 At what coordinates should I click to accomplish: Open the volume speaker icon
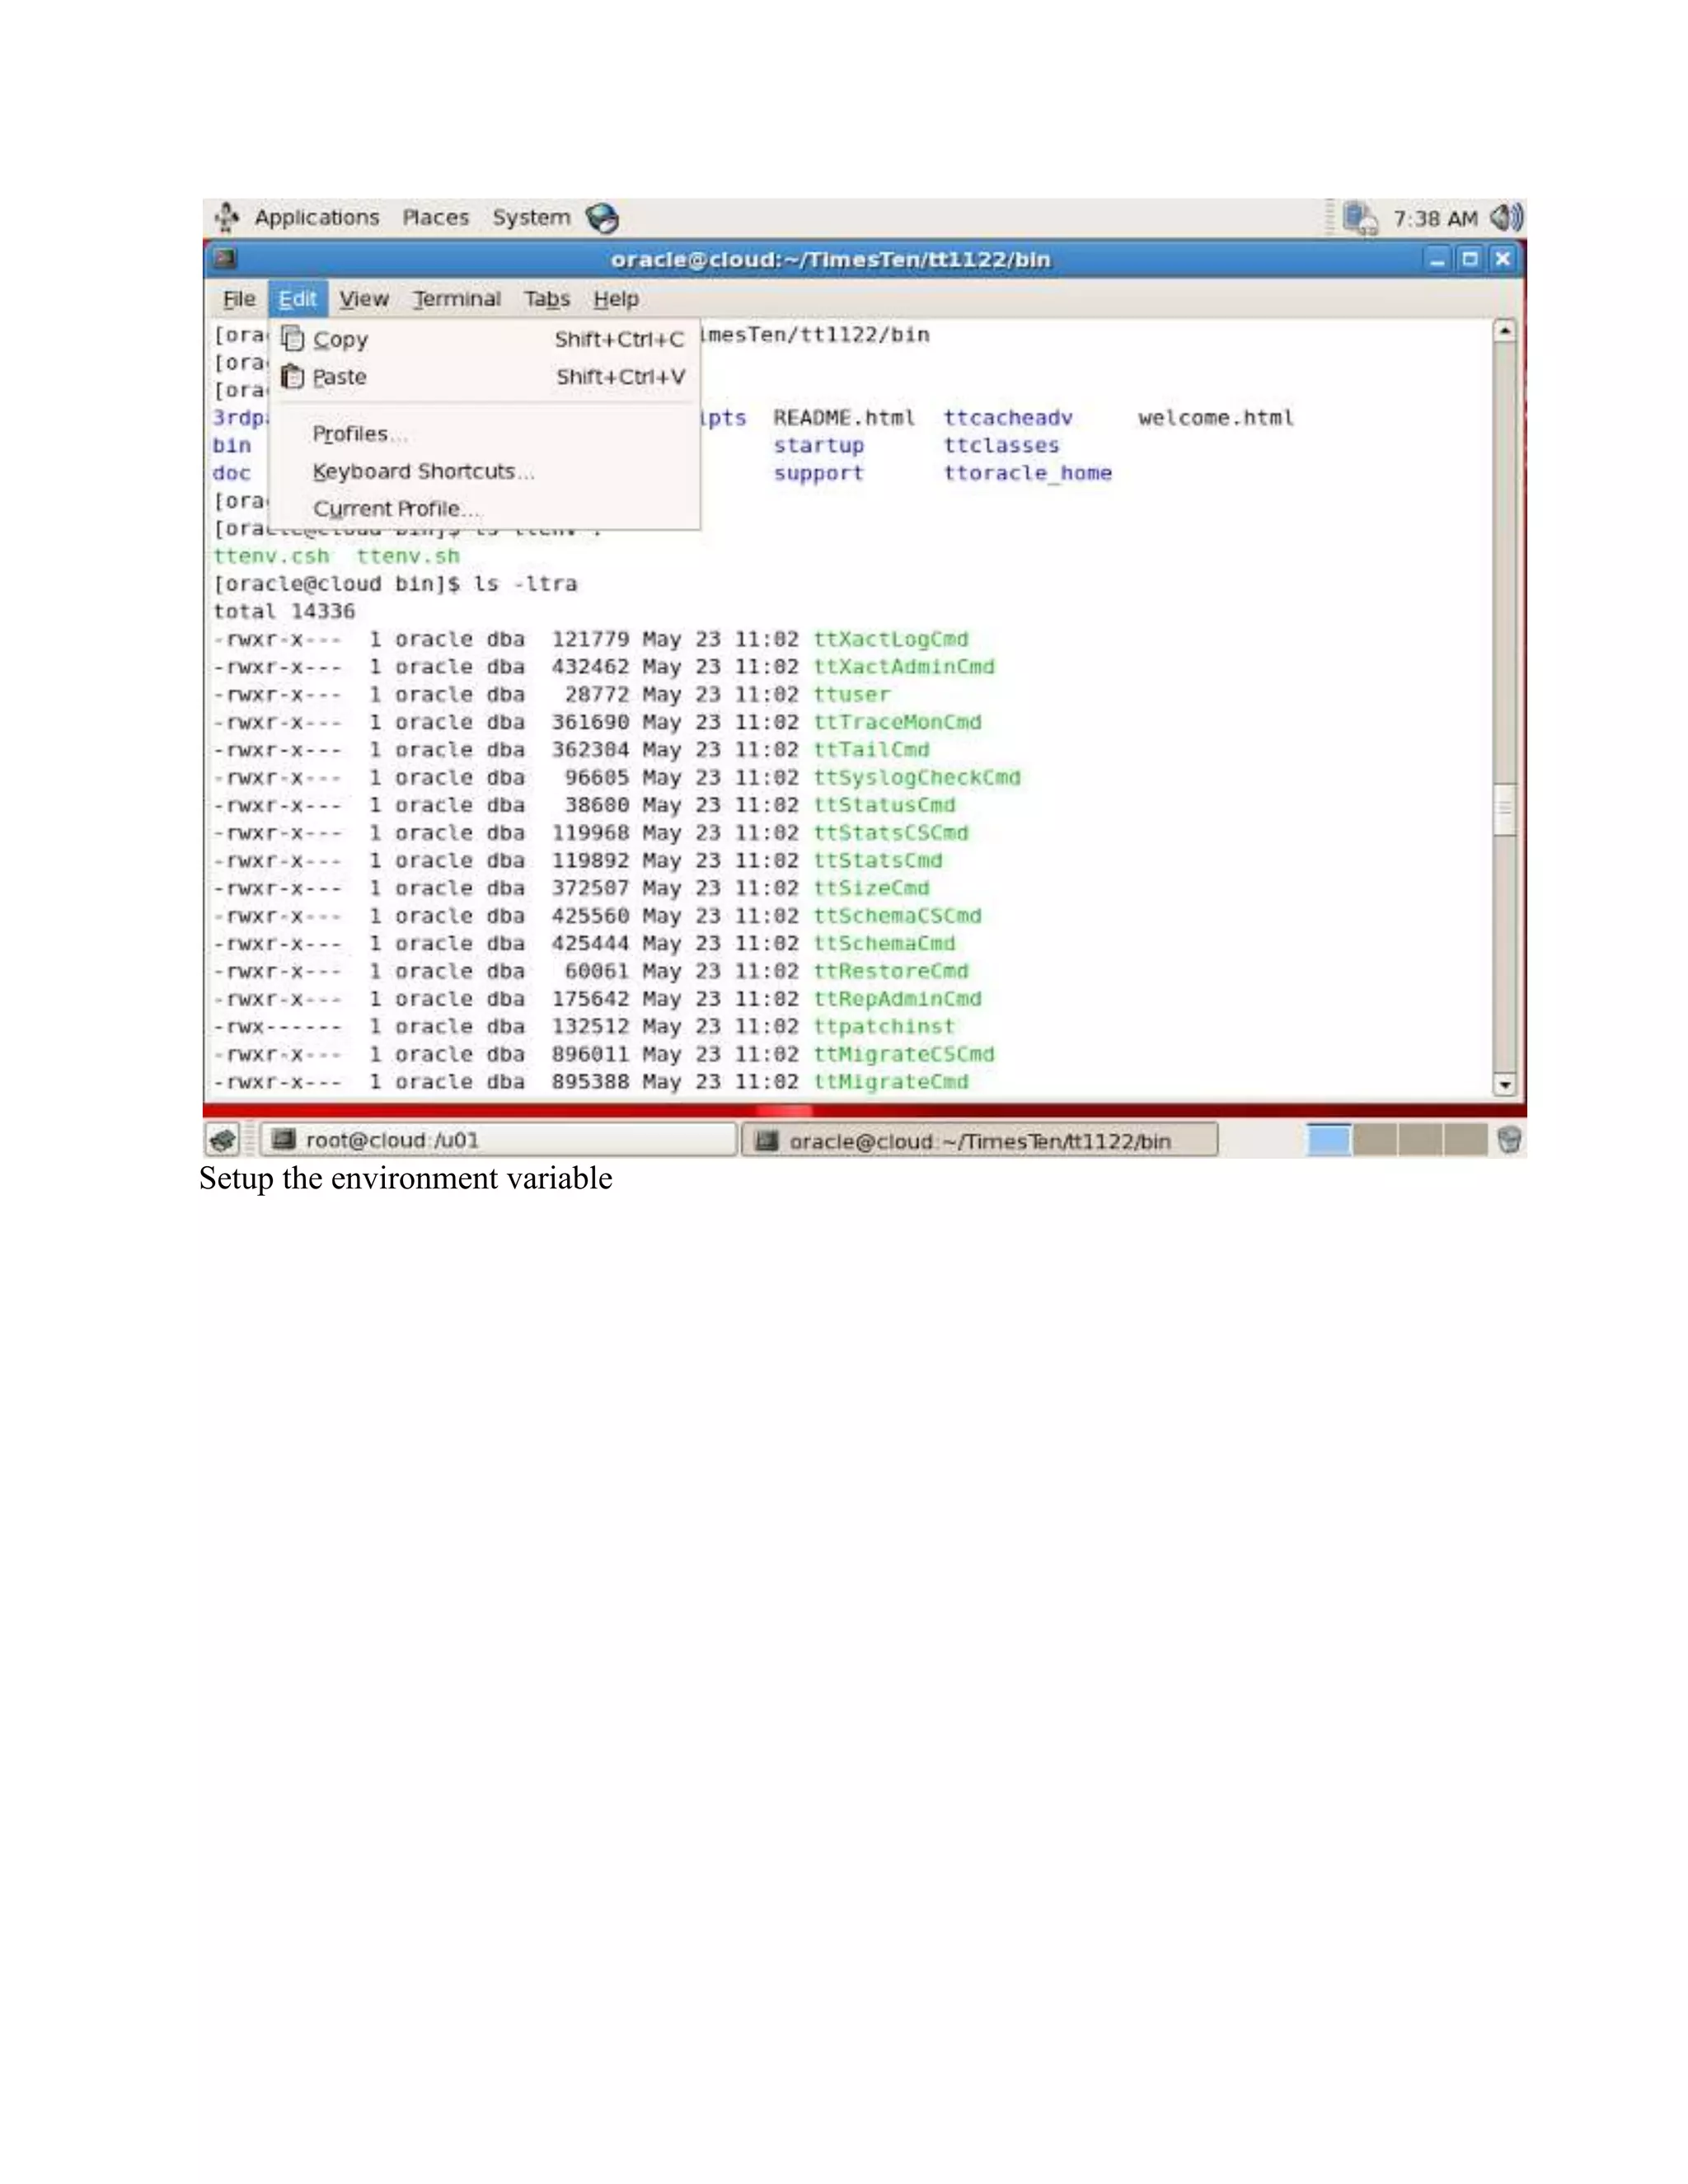point(1506,217)
